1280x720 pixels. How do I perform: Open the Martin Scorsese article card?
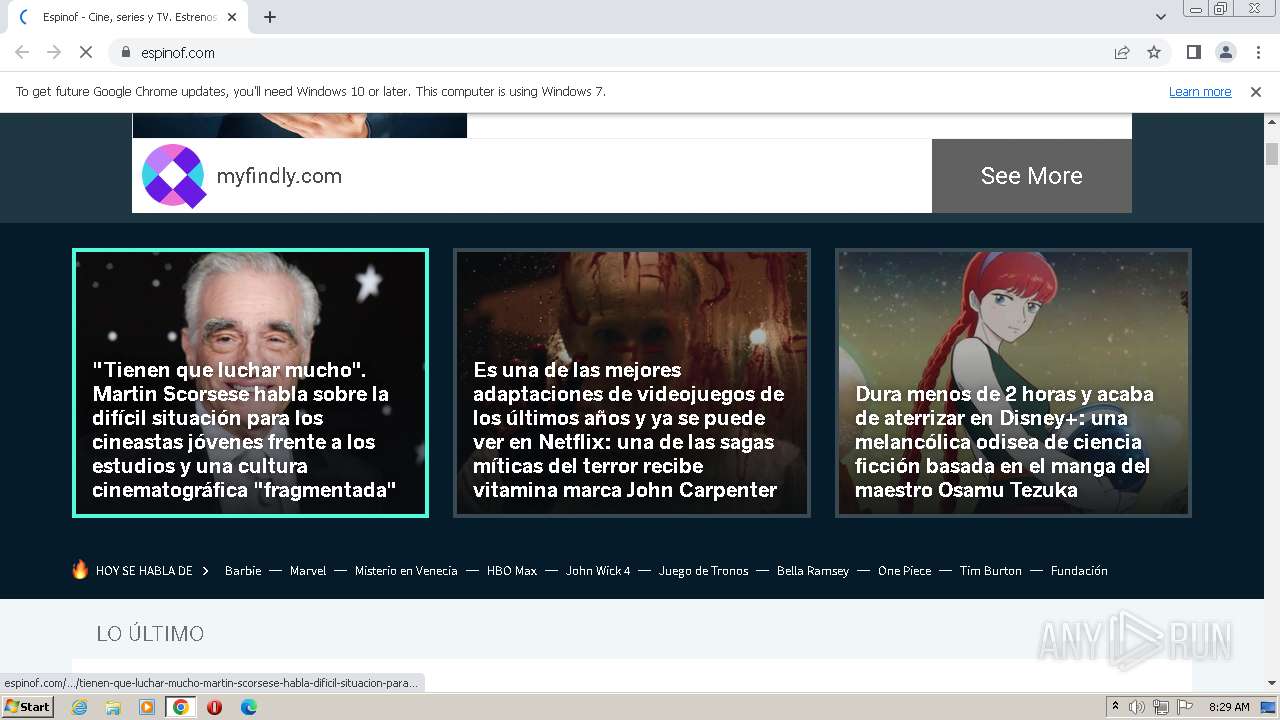250,383
